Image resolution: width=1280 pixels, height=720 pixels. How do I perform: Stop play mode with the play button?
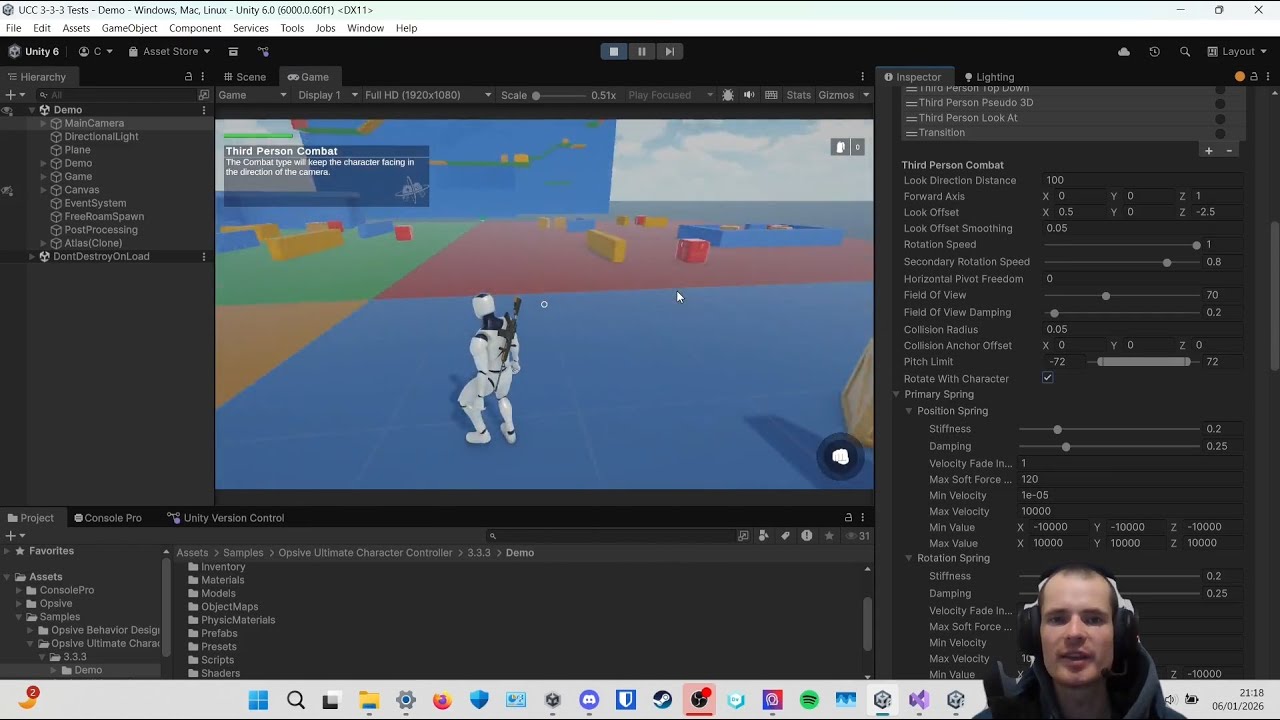click(x=614, y=51)
